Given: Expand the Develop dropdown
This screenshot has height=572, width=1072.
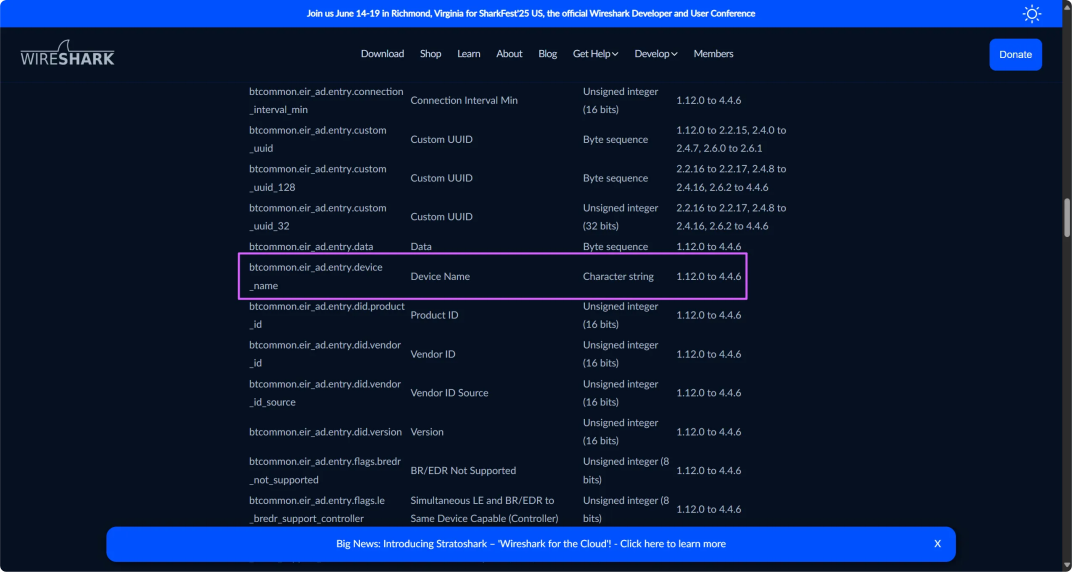Looking at the screenshot, I should point(656,54).
